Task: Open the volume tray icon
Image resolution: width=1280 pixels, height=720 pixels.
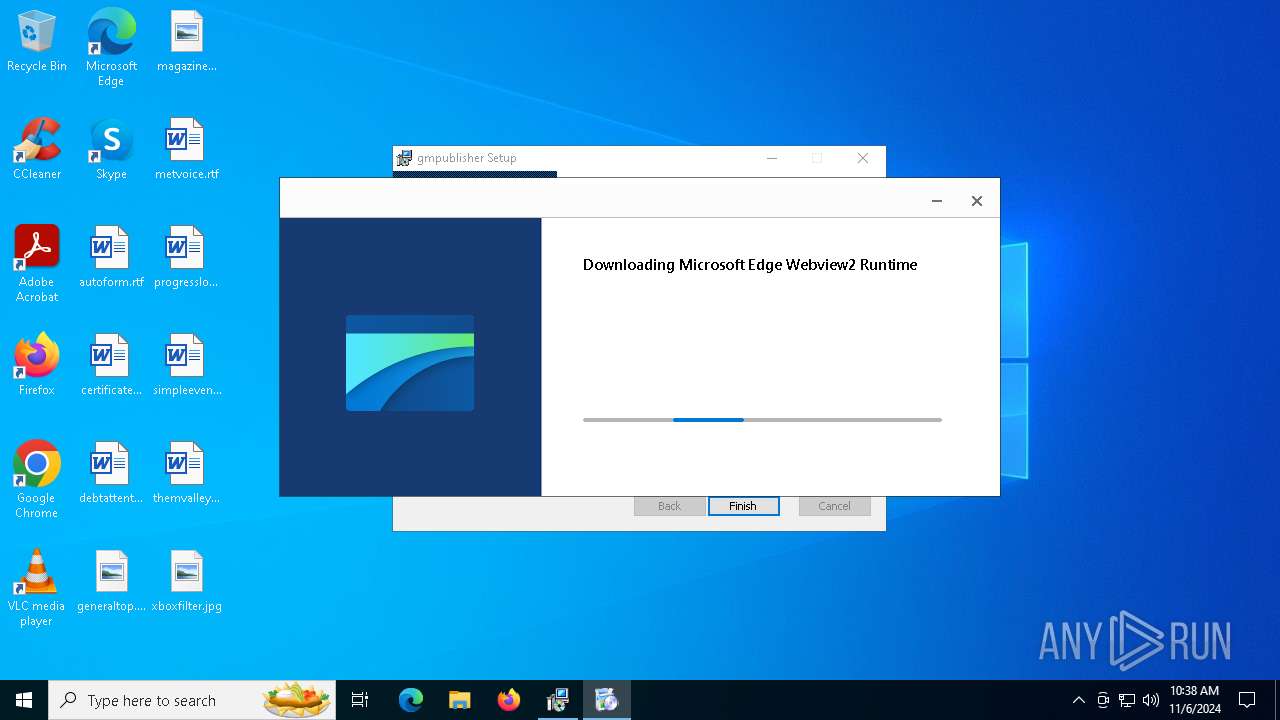Action: (x=1151, y=700)
